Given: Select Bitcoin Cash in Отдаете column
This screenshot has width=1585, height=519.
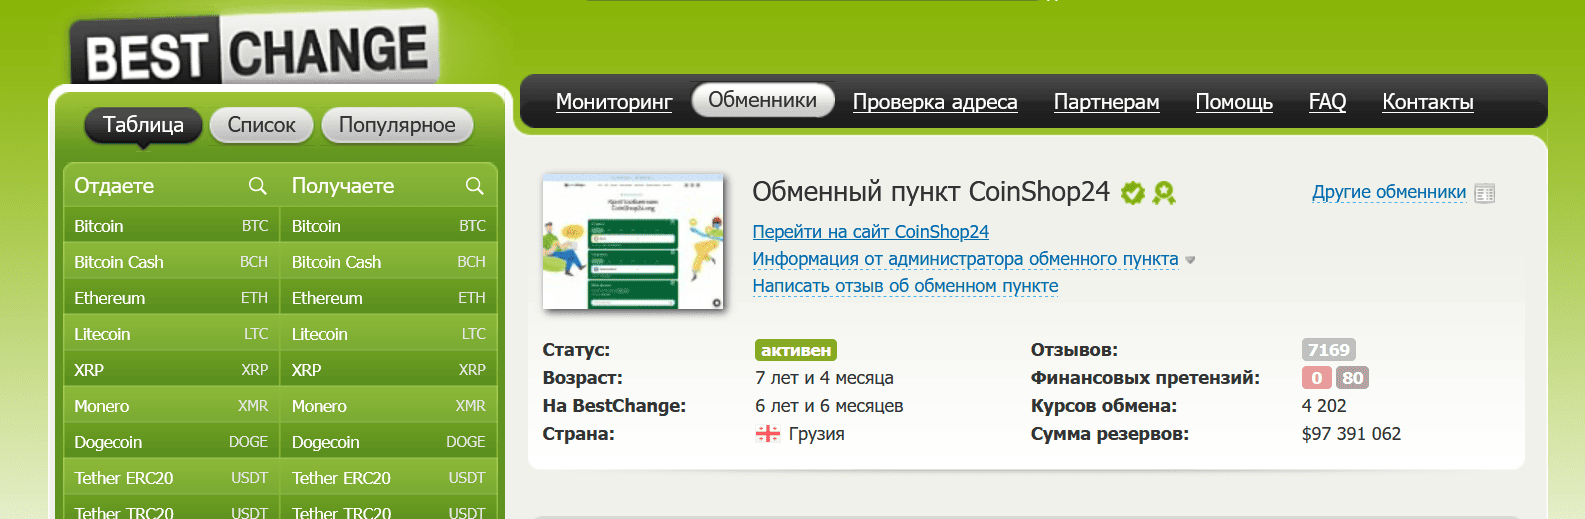Looking at the screenshot, I should (x=171, y=262).
